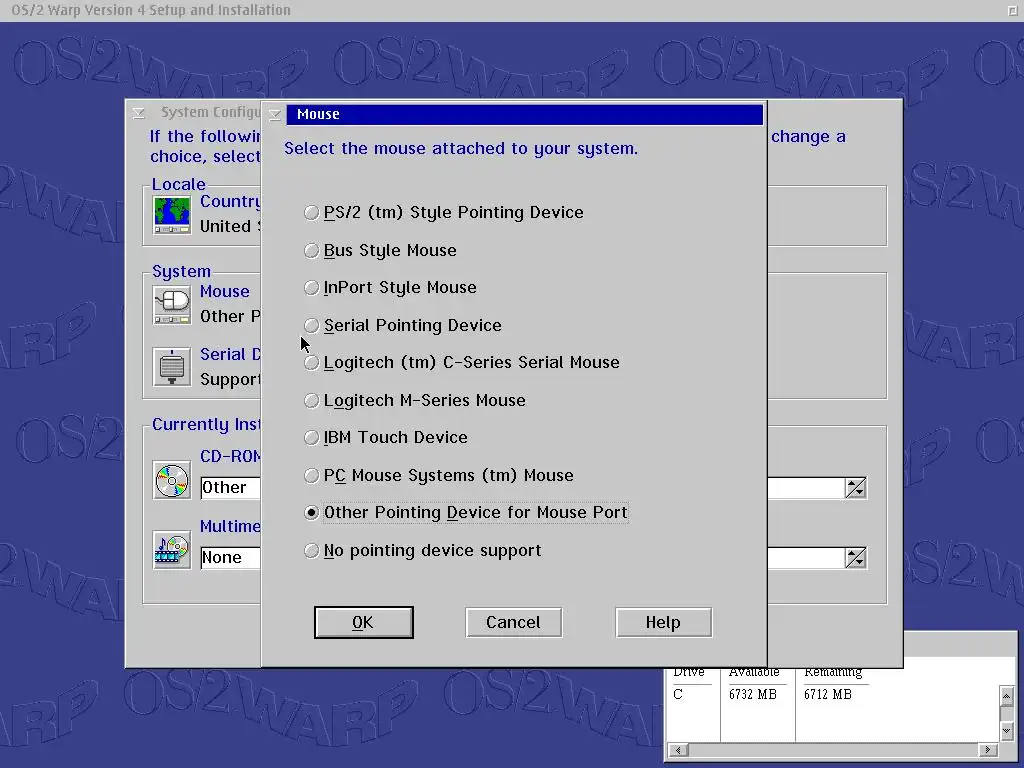Open System Configuration window system menu icon
Viewport: 1024px width, 768px height.
(138, 113)
